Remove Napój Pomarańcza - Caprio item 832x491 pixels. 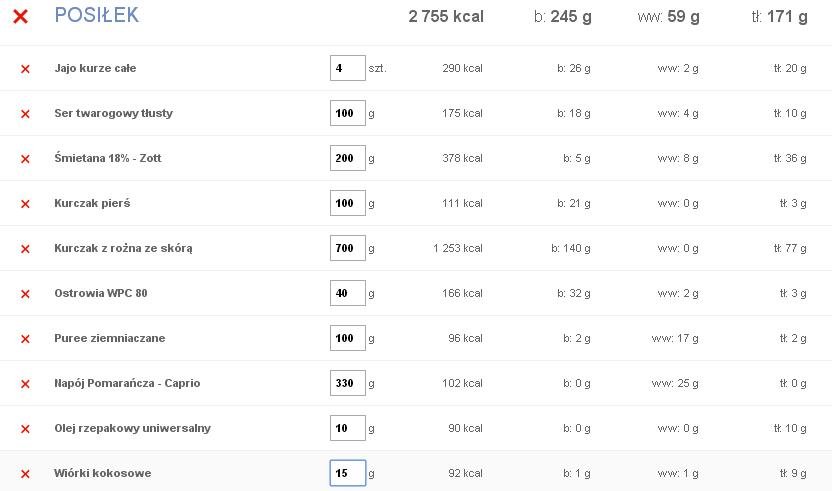coord(25,384)
